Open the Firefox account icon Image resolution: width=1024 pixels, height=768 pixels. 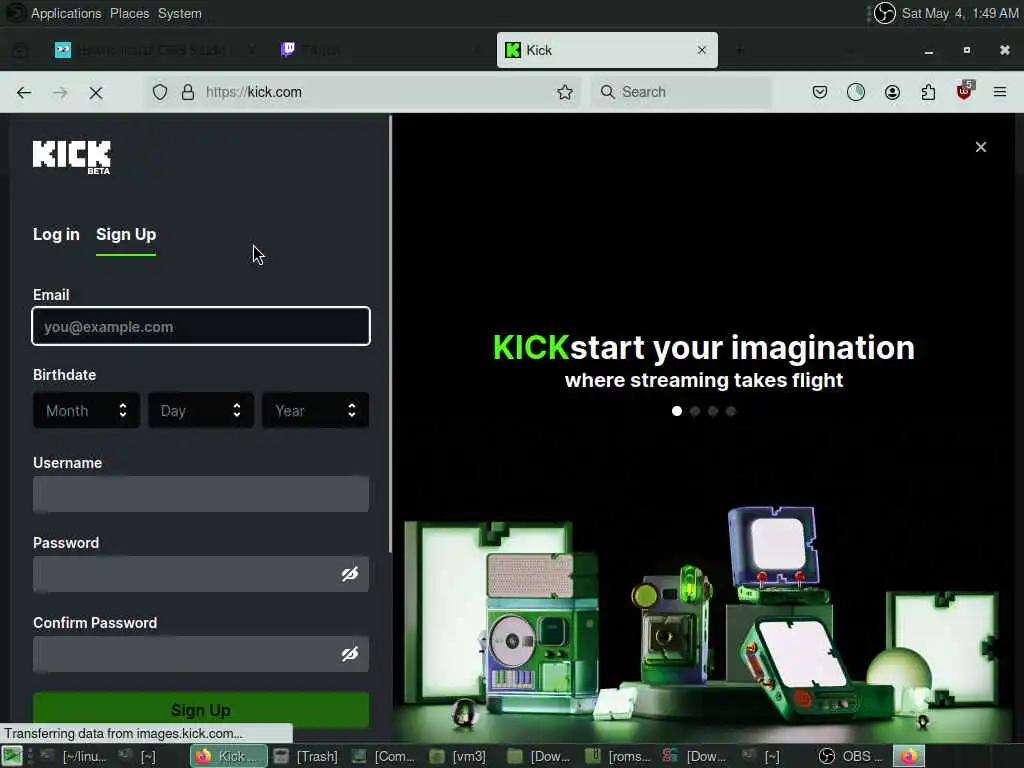(892, 92)
